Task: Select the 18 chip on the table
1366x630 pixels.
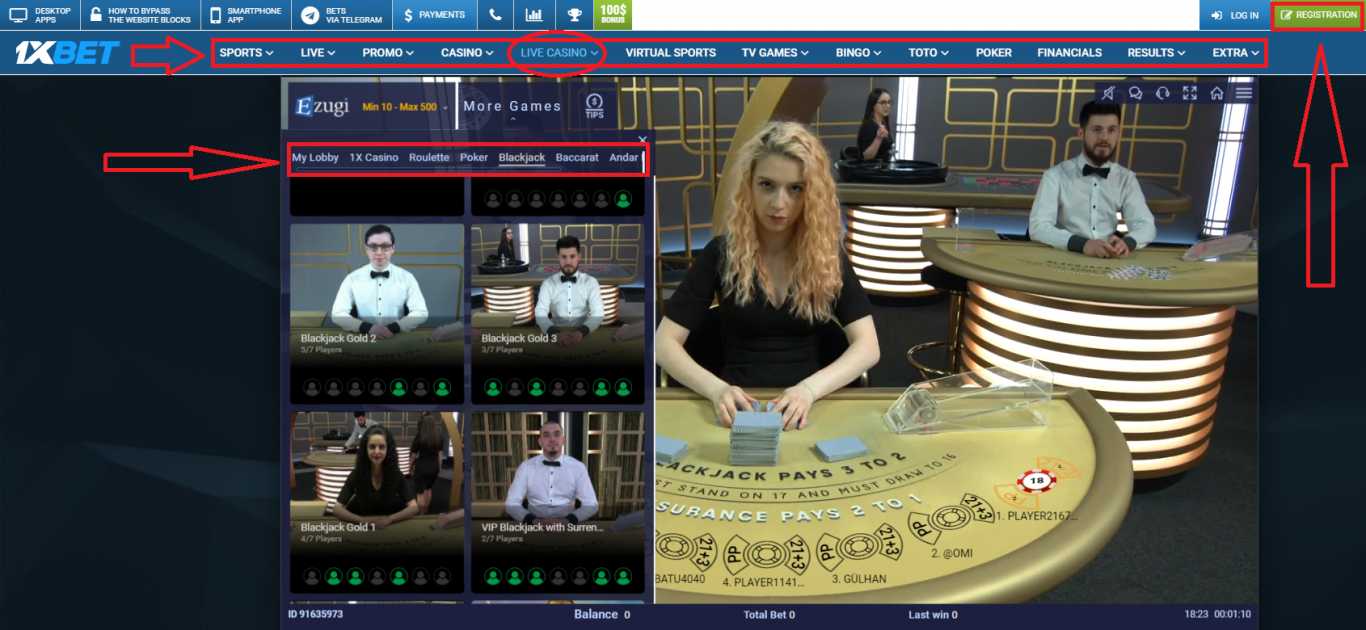Action: pyautogui.click(x=1036, y=482)
